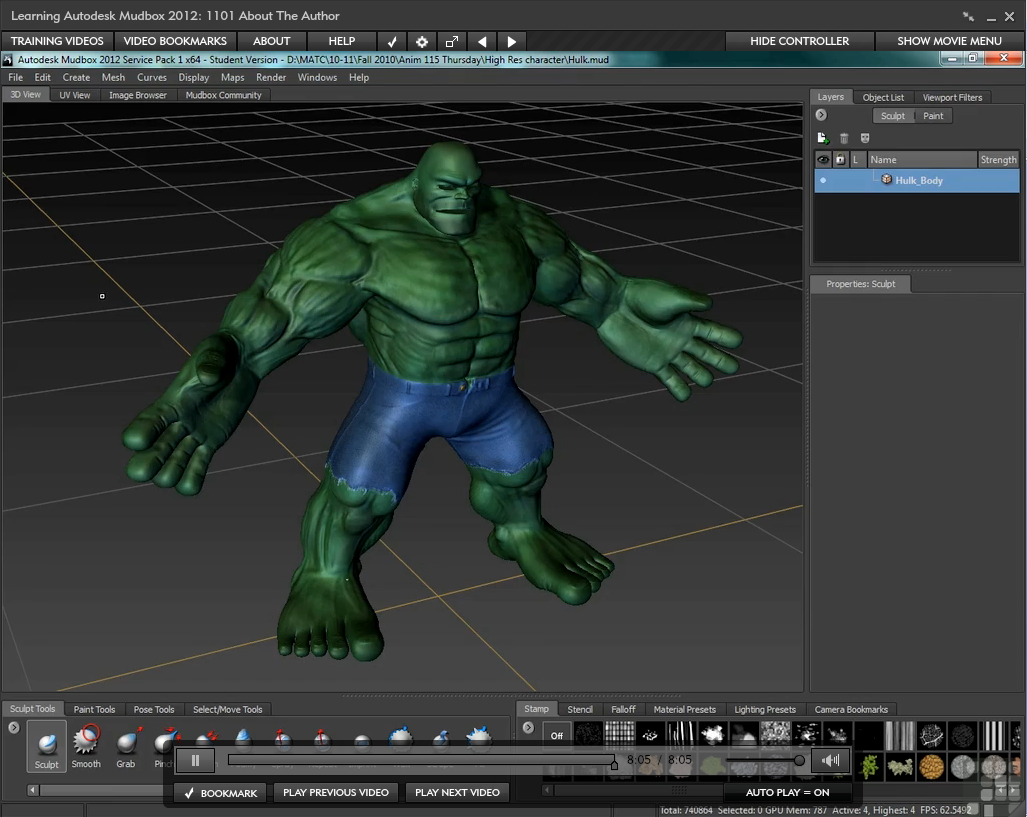Click the checkmark icon in the trainer toolbar
This screenshot has width=1027, height=817.
click(392, 41)
